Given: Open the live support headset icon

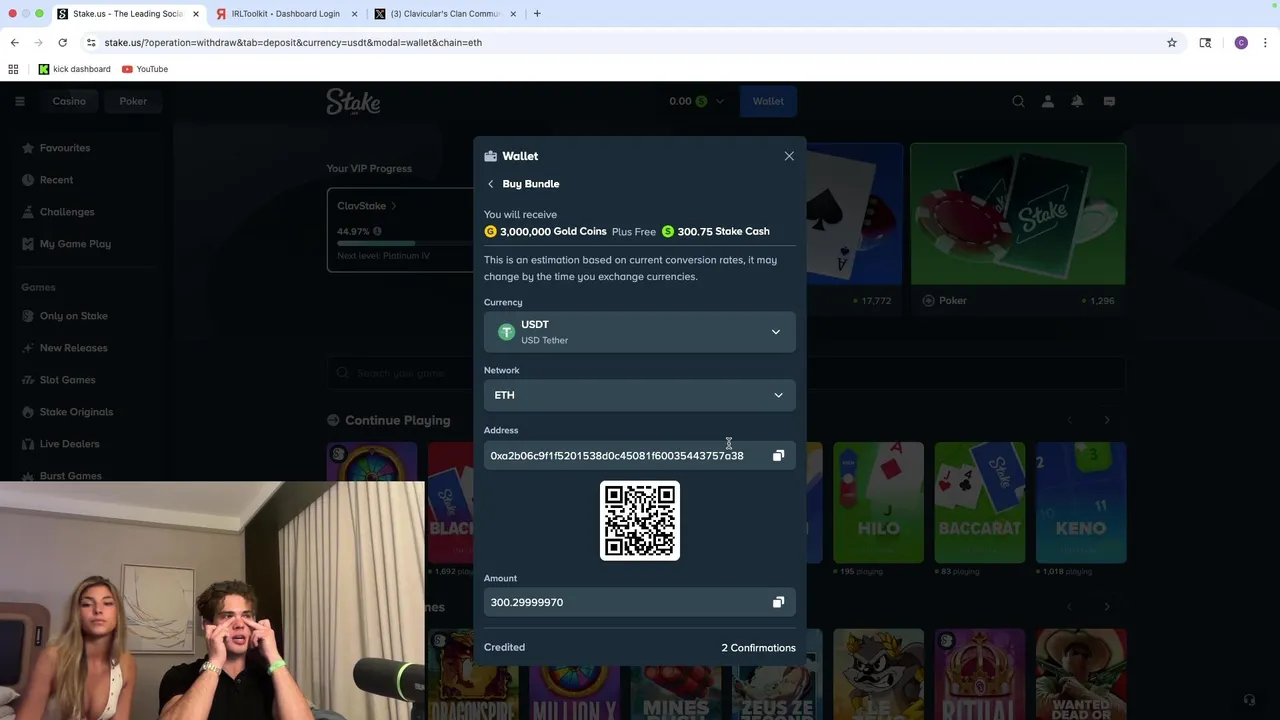Looking at the screenshot, I should [x=1249, y=700].
